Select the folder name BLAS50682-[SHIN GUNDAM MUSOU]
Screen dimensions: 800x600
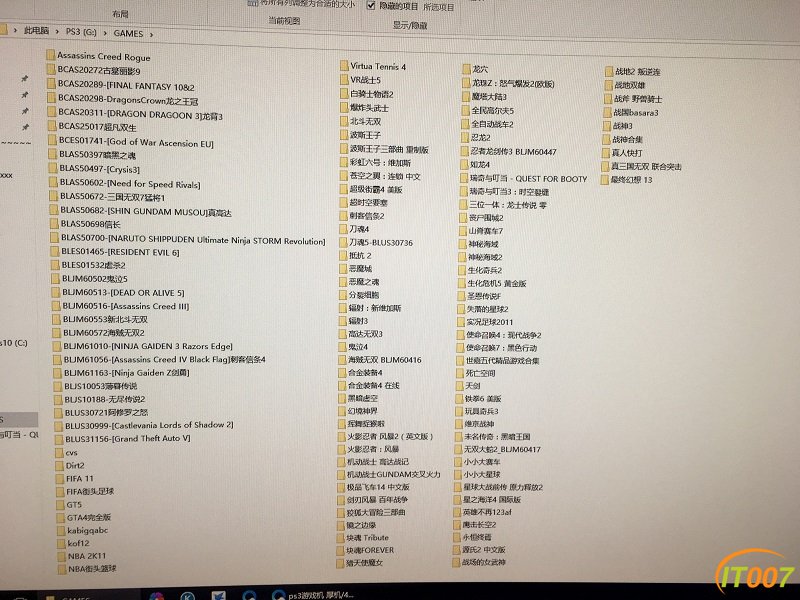point(146,211)
